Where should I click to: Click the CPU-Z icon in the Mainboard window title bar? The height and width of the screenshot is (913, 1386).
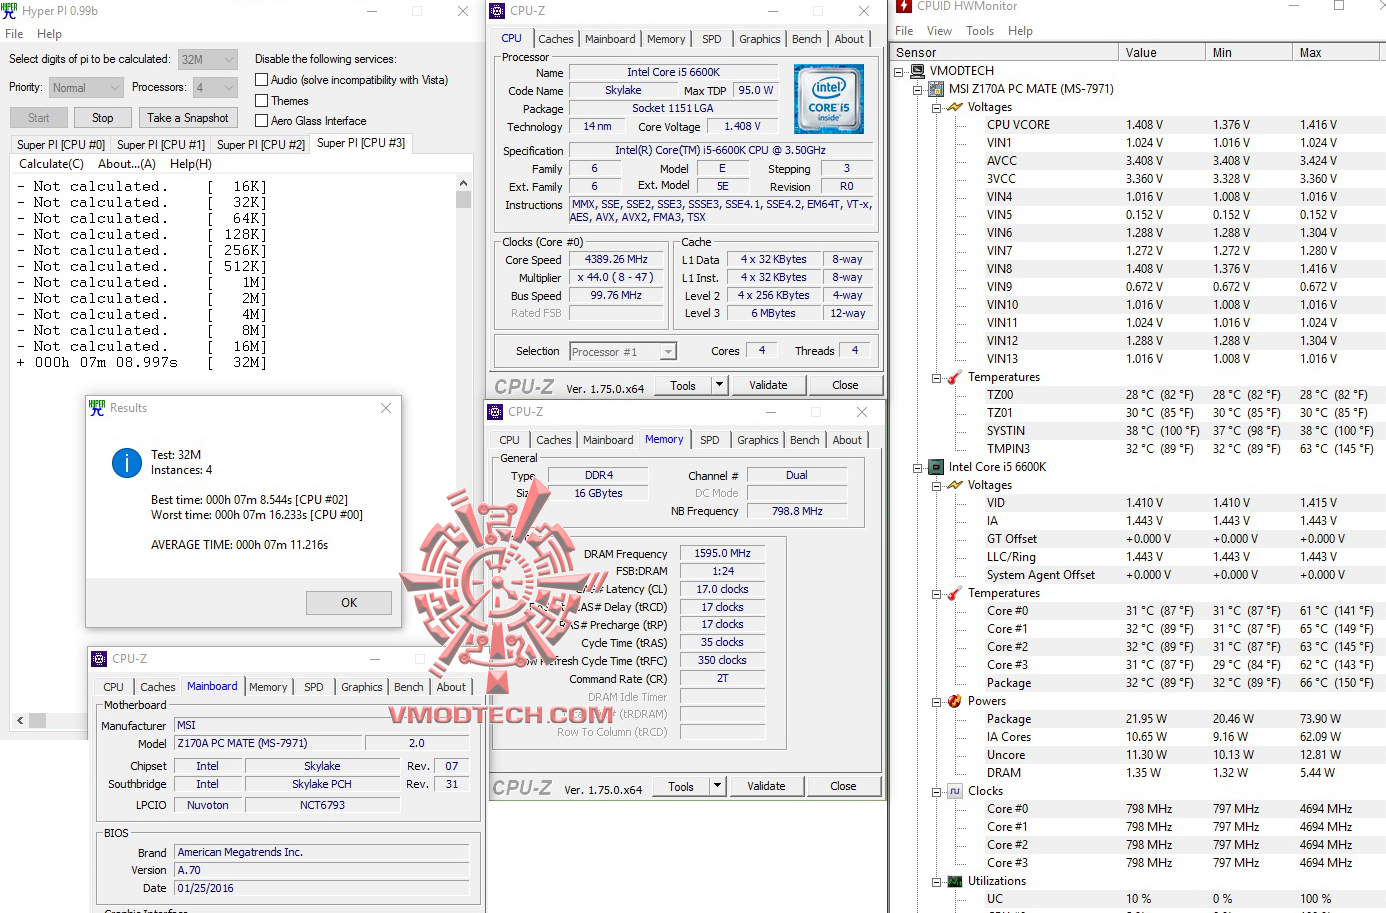tap(99, 659)
